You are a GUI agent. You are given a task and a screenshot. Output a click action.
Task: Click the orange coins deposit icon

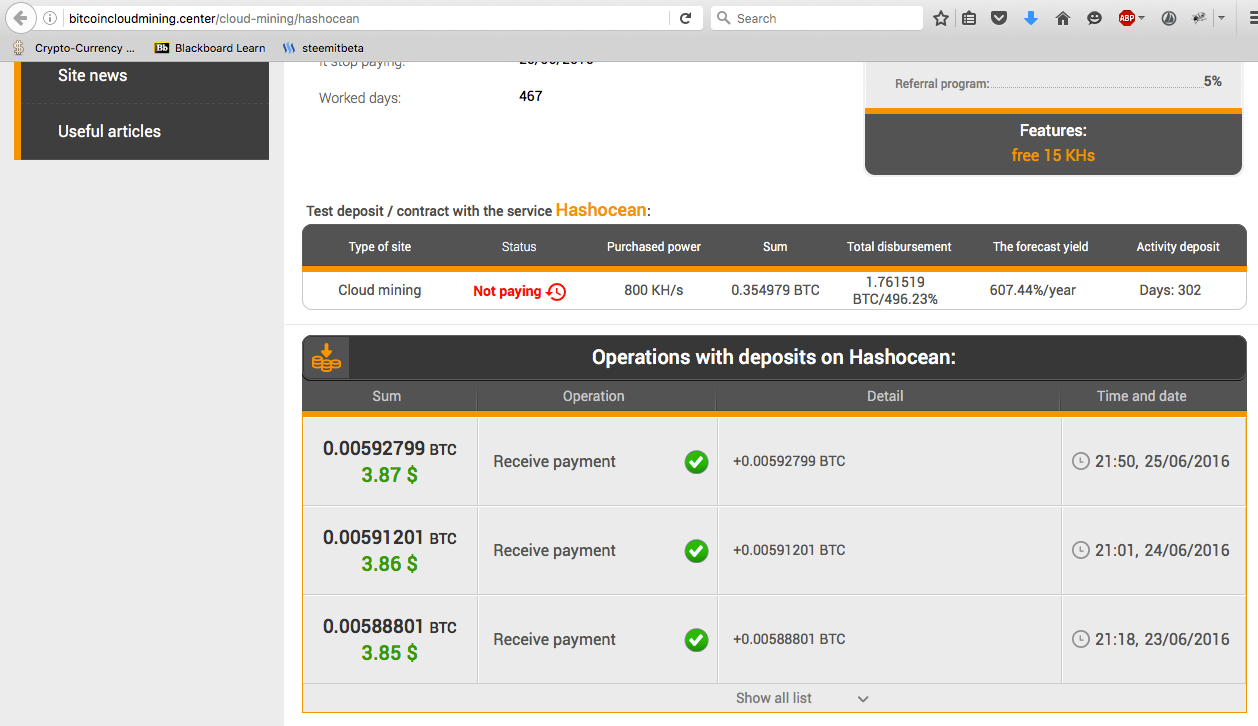(326, 357)
